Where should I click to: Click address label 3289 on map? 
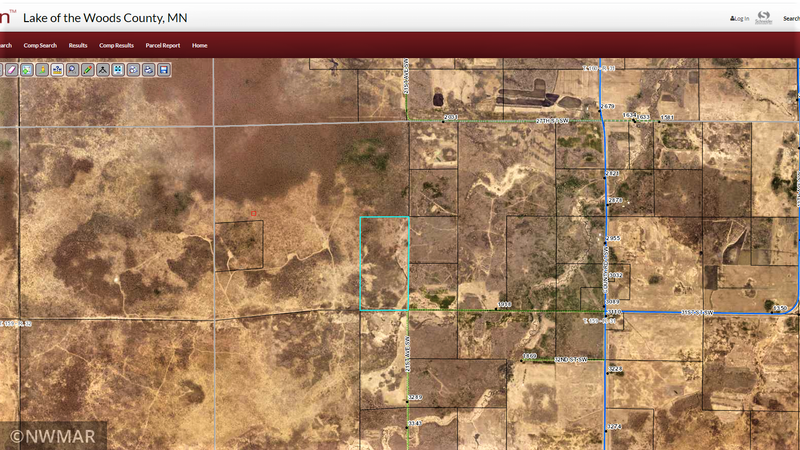pos(415,397)
